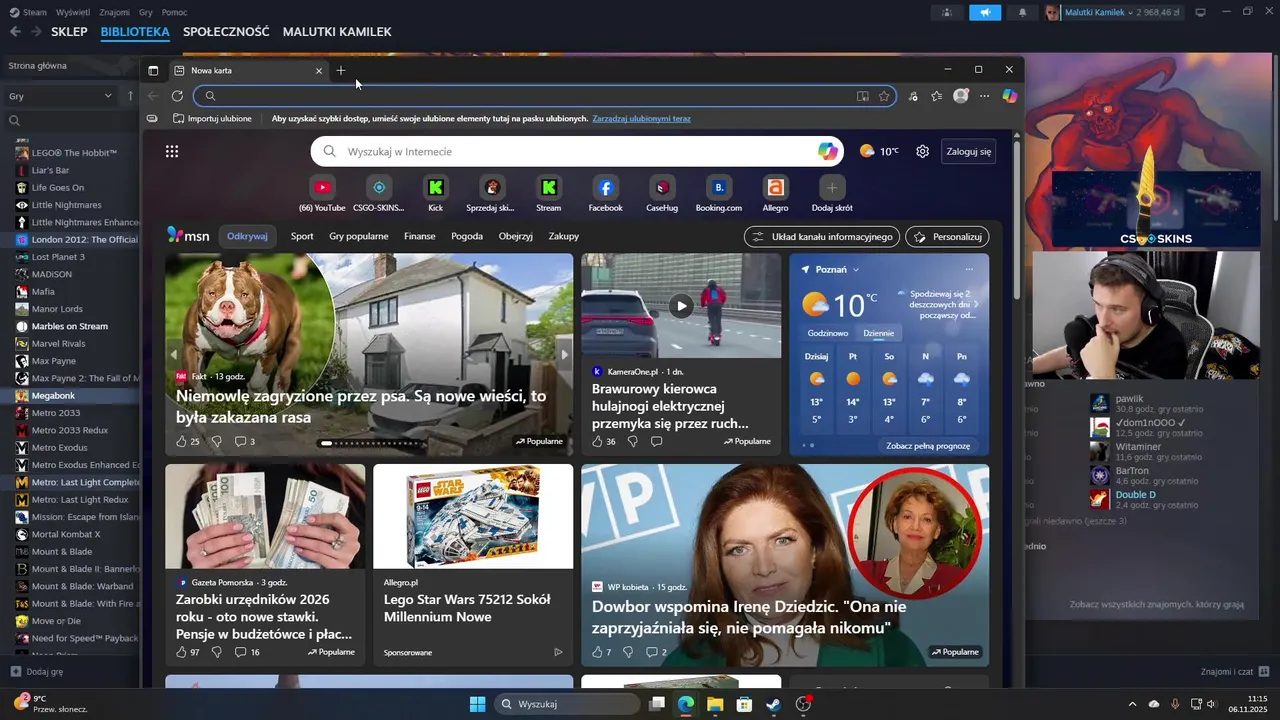1280x720 pixels.
Task: Expand the rainy days forecast hint
Action: coord(976,304)
